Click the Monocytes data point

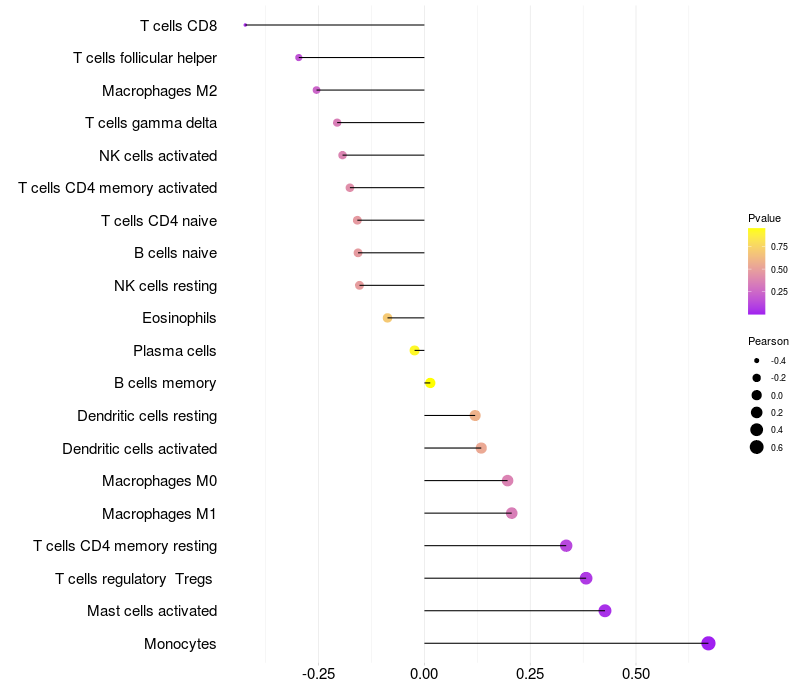pos(708,643)
